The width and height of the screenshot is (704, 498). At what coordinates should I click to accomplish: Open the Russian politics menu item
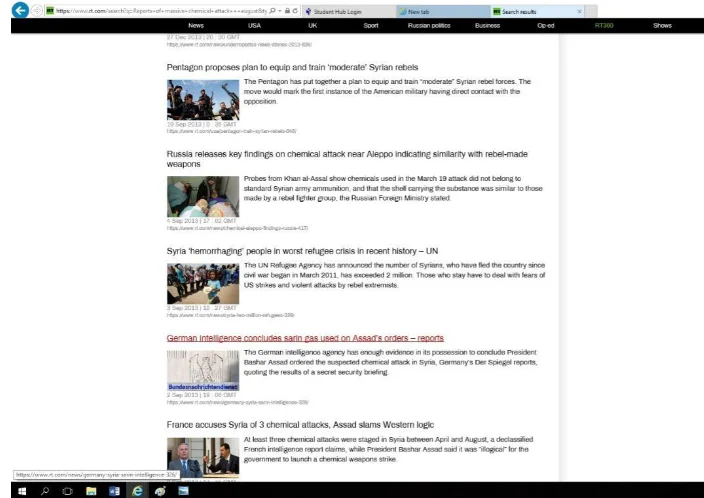(x=429, y=26)
